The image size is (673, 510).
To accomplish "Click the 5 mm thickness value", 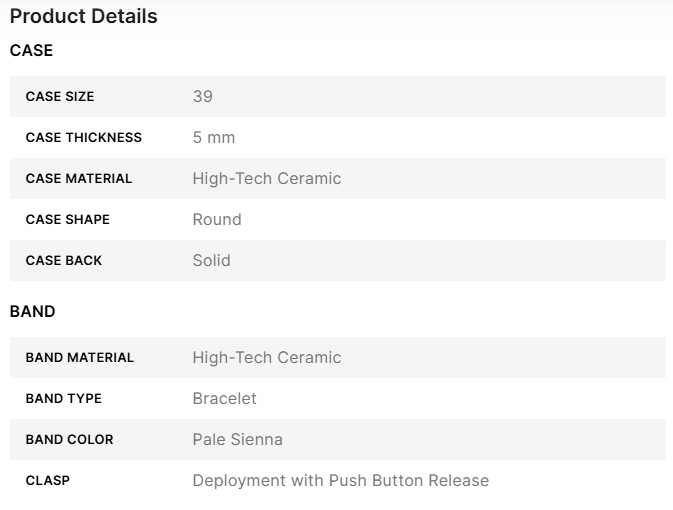I will [214, 138].
